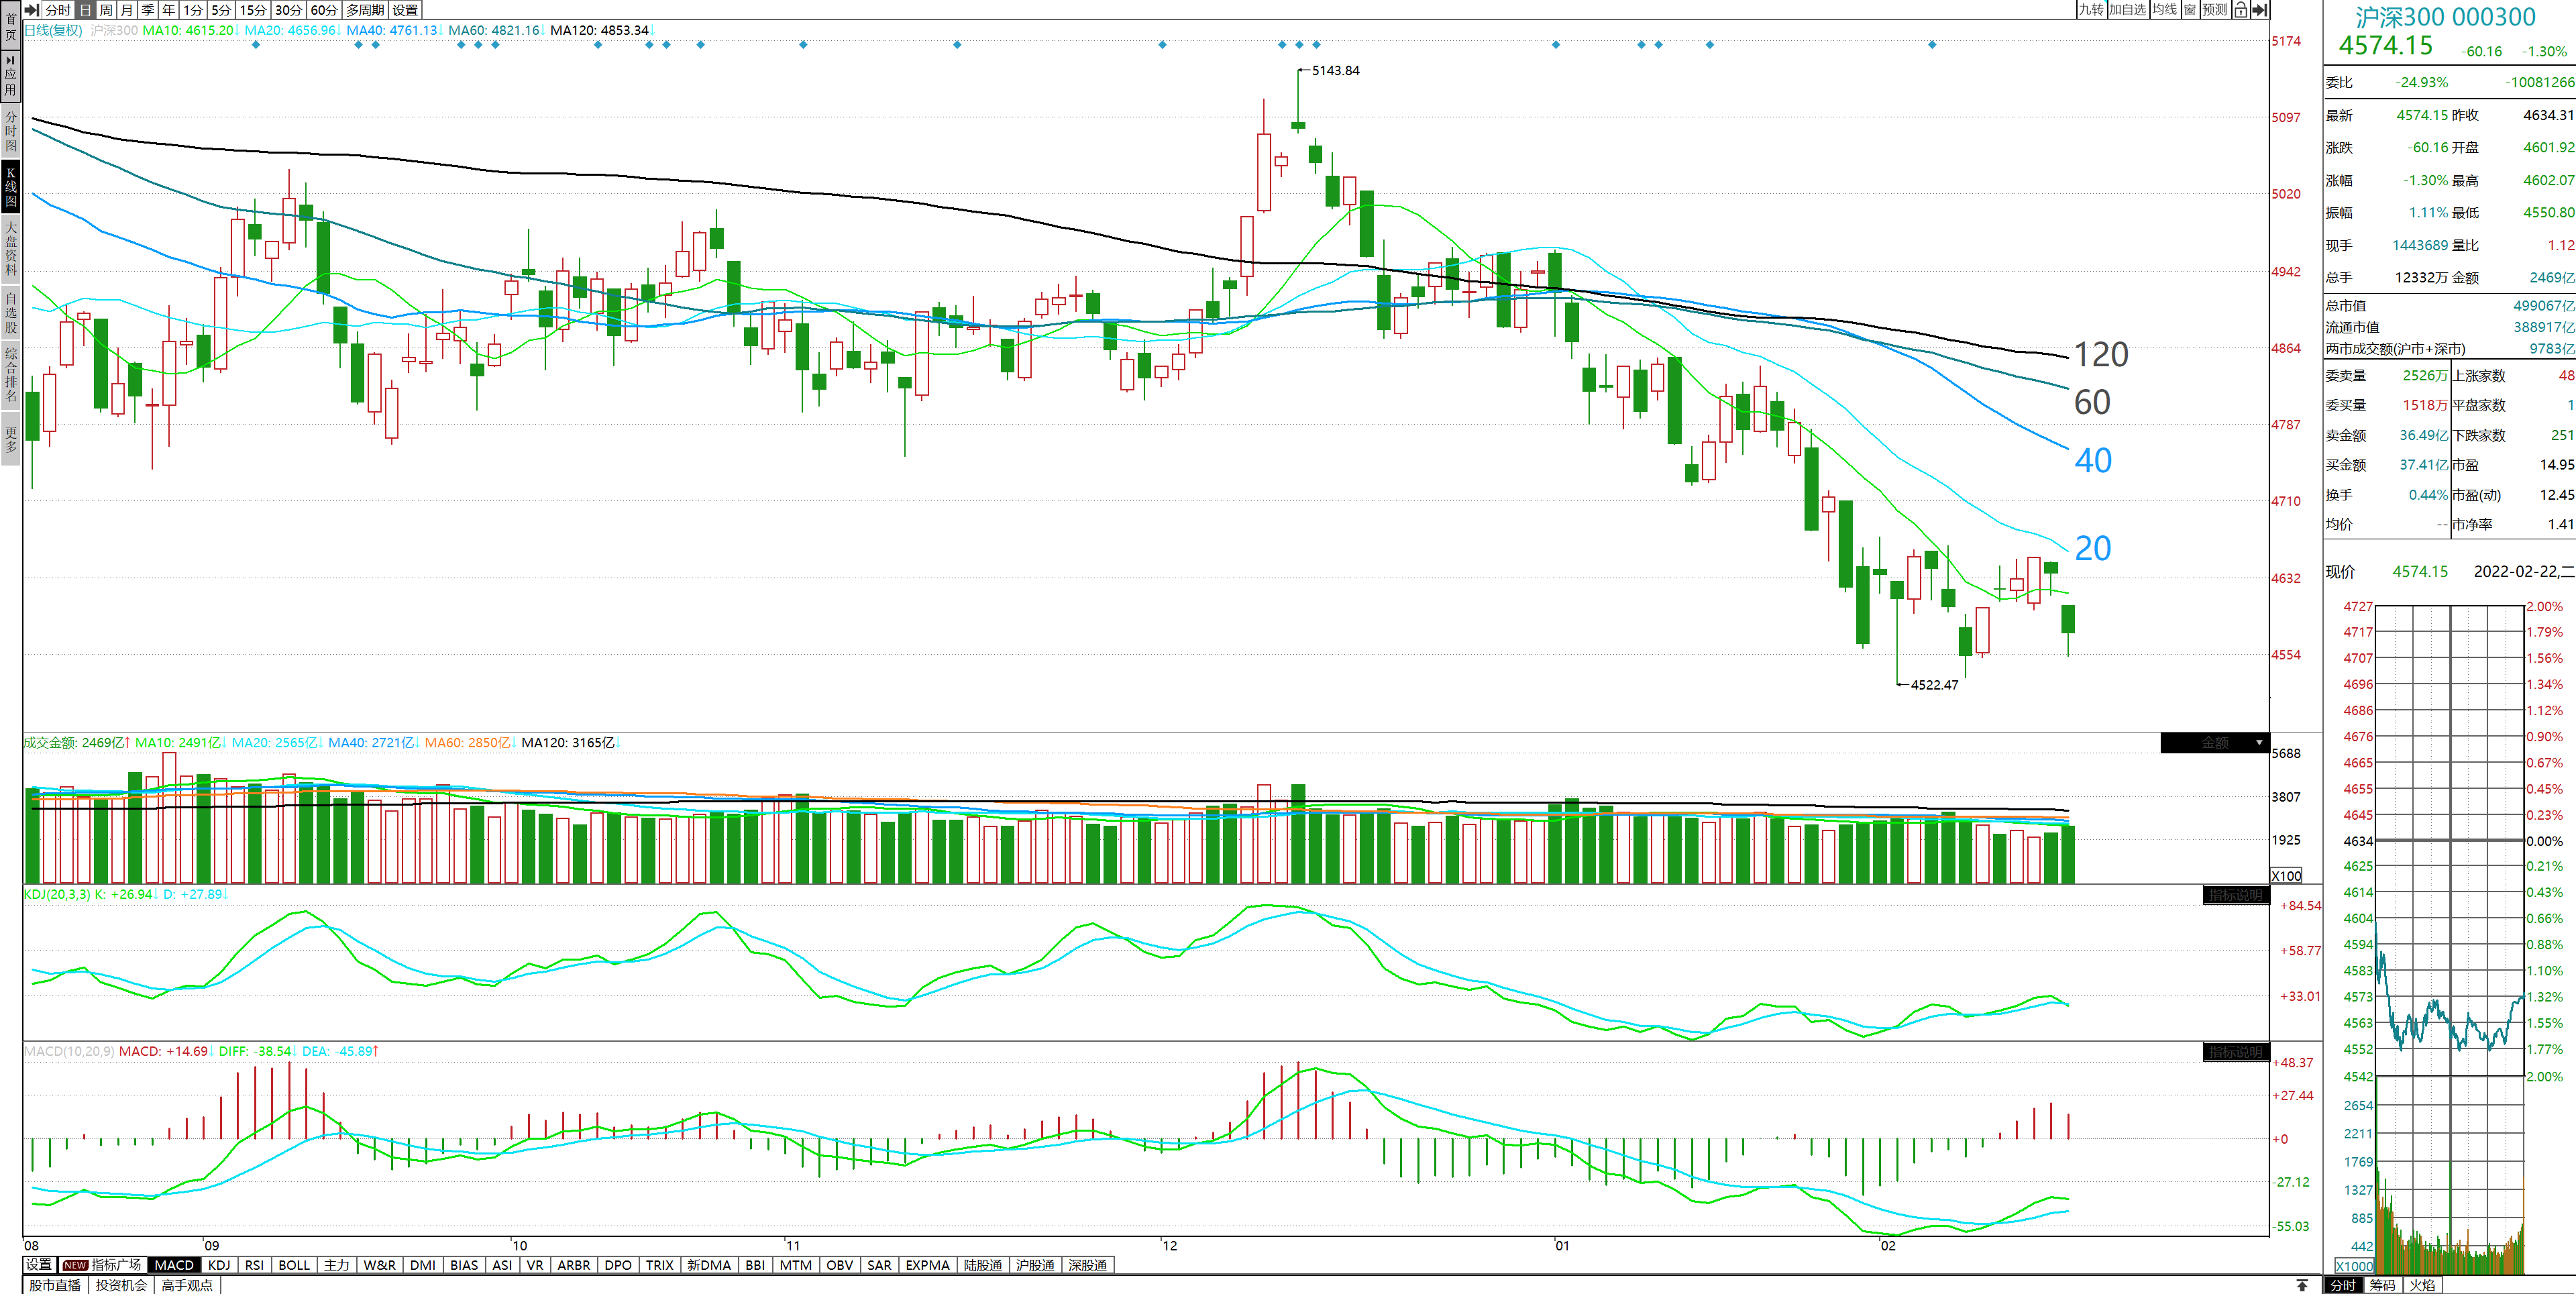The width and height of the screenshot is (2576, 1294).
Task: Open 综合排名 in the left sidebar
Action: pyautogui.click(x=10, y=374)
